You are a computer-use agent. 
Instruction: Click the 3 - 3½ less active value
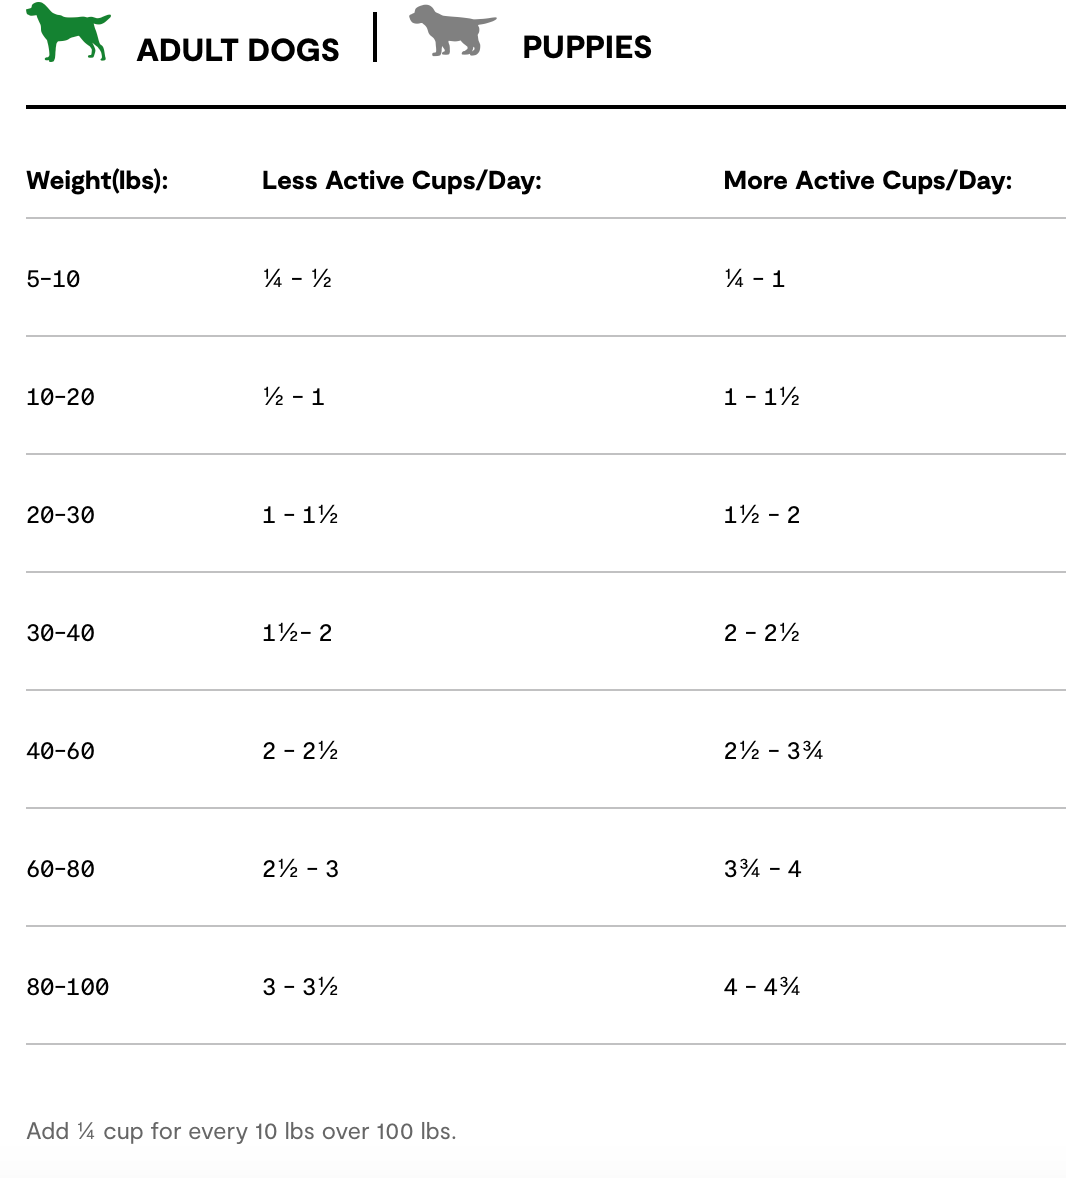coord(300,987)
